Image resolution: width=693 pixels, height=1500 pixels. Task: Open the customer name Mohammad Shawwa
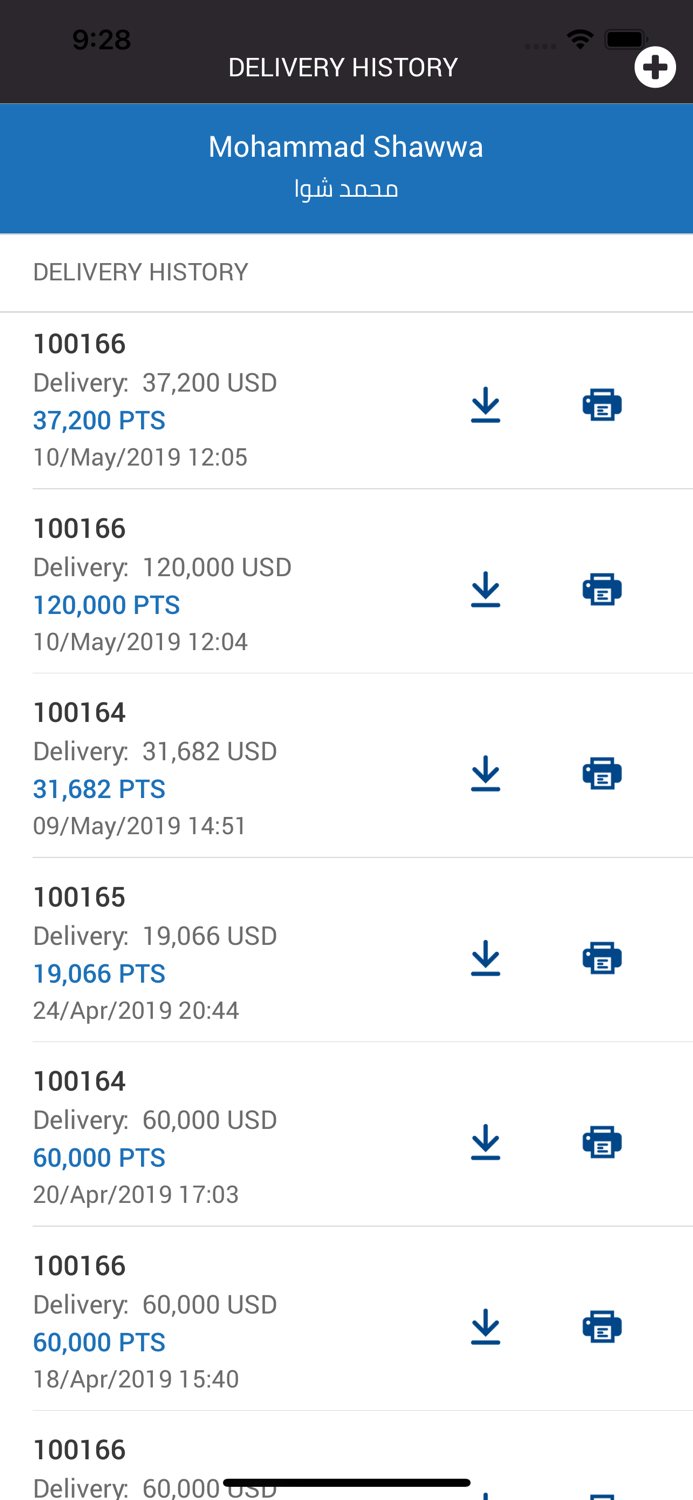[346, 146]
